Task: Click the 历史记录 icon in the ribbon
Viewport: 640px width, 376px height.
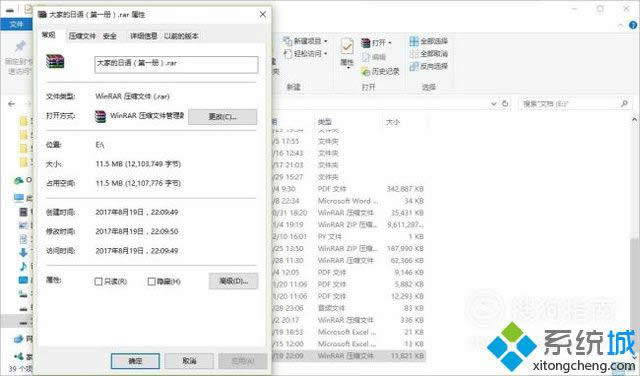Action: point(365,72)
